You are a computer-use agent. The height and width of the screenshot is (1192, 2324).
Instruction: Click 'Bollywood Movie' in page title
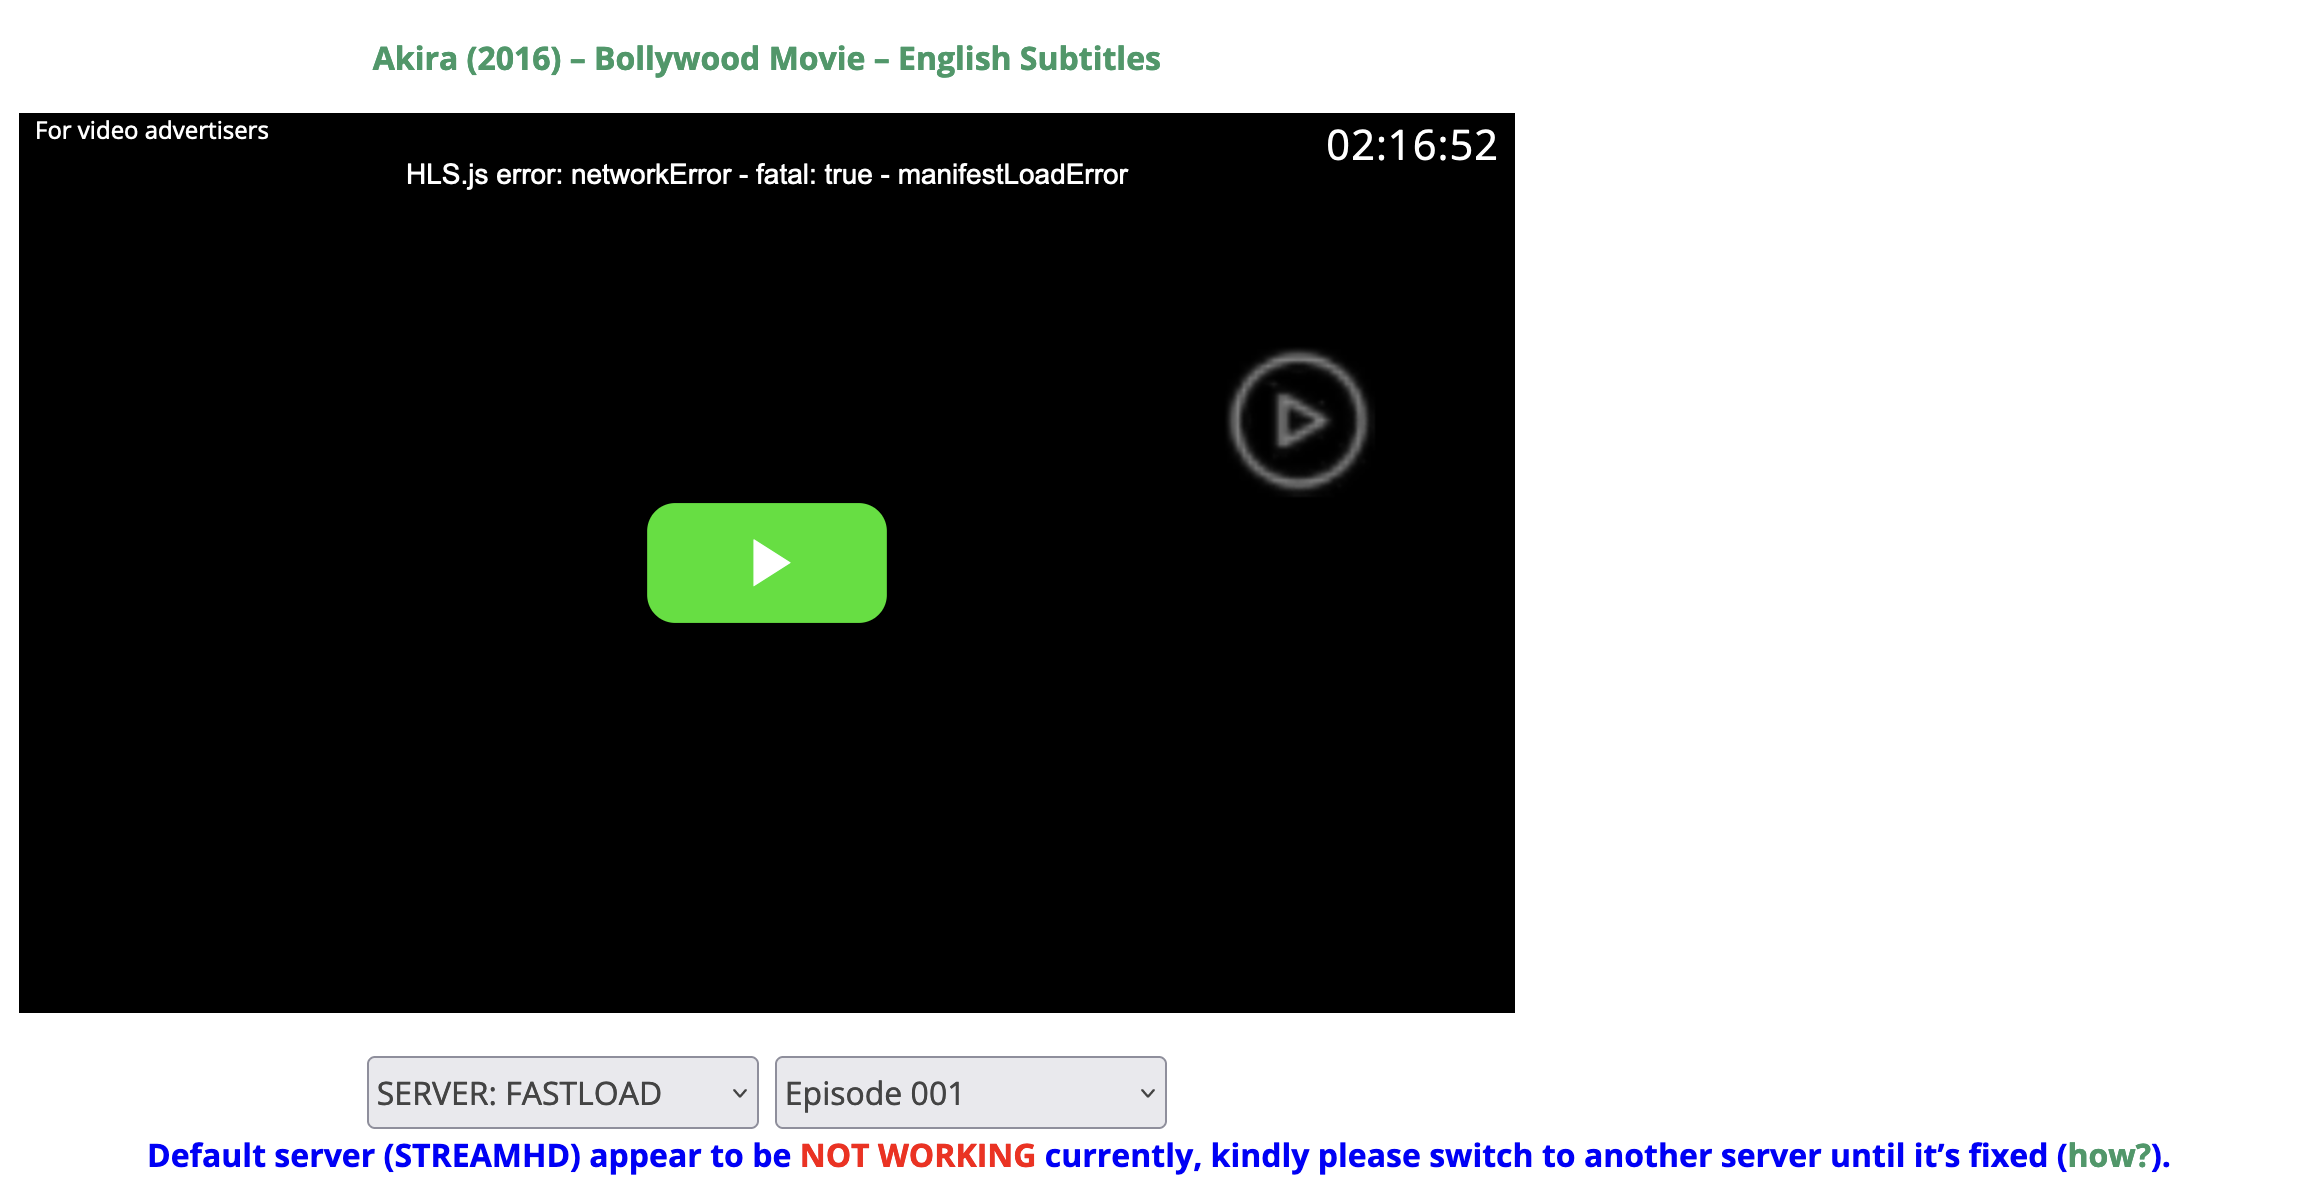coord(729,58)
